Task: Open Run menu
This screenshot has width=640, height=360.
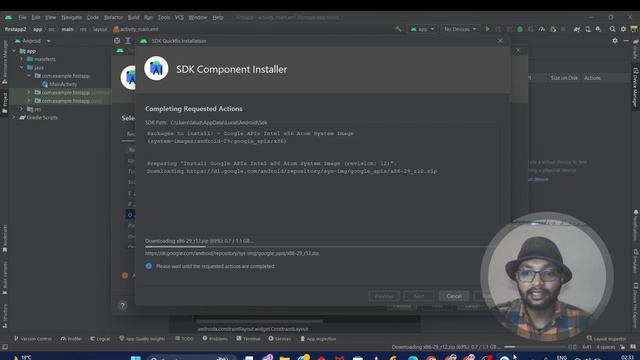Action: click(148, 18)
